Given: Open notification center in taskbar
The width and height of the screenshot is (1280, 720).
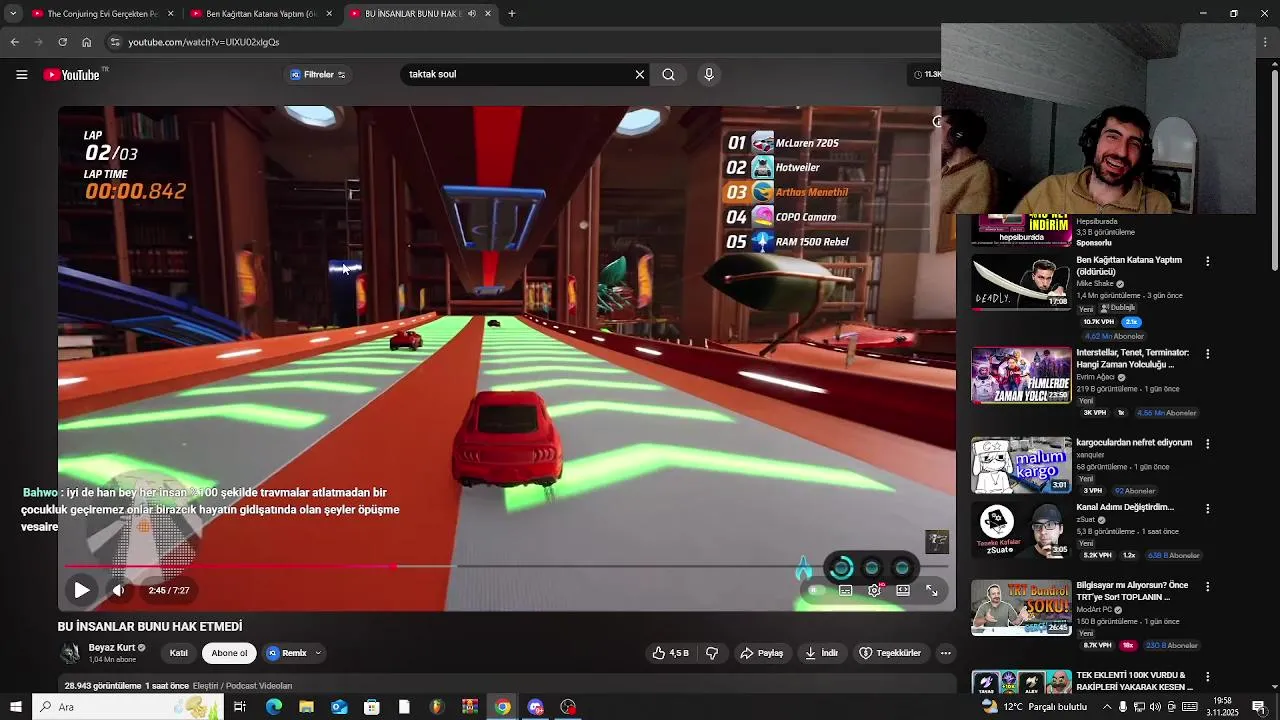Looking at the screenshot, I should click(x=1258, y=707).
